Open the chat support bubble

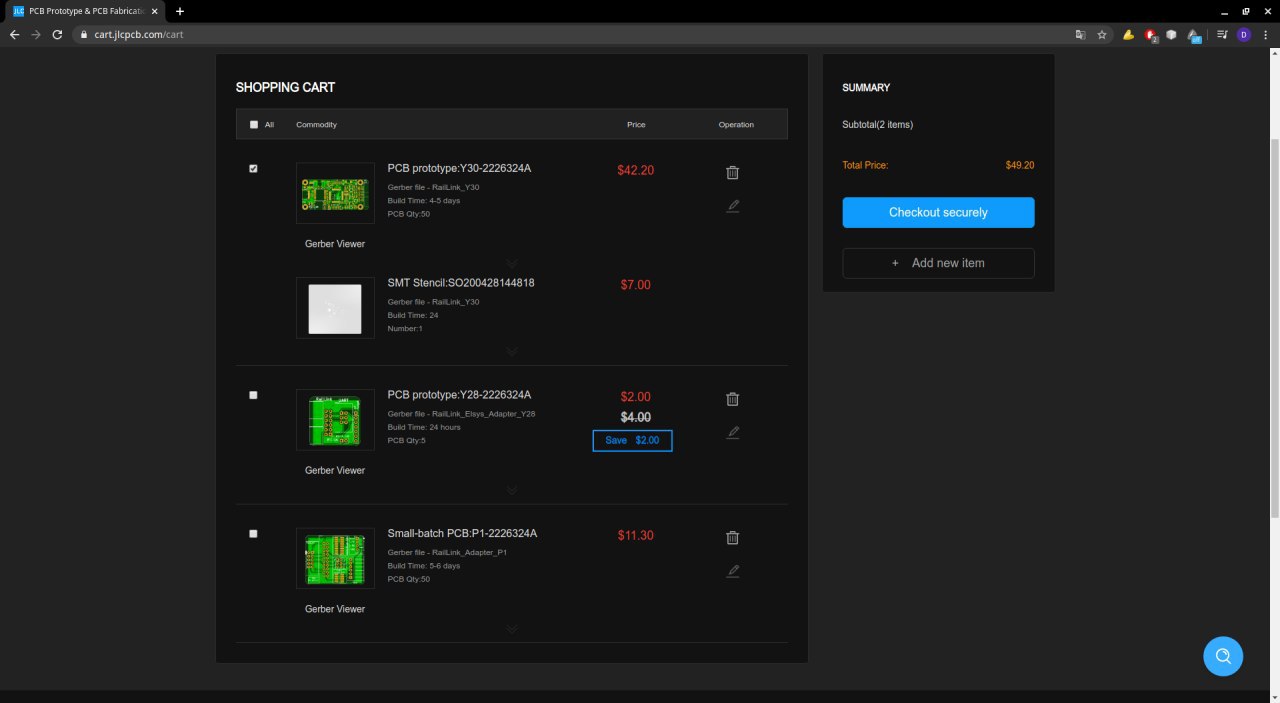pyautogui.click(x=1223, y=656)
